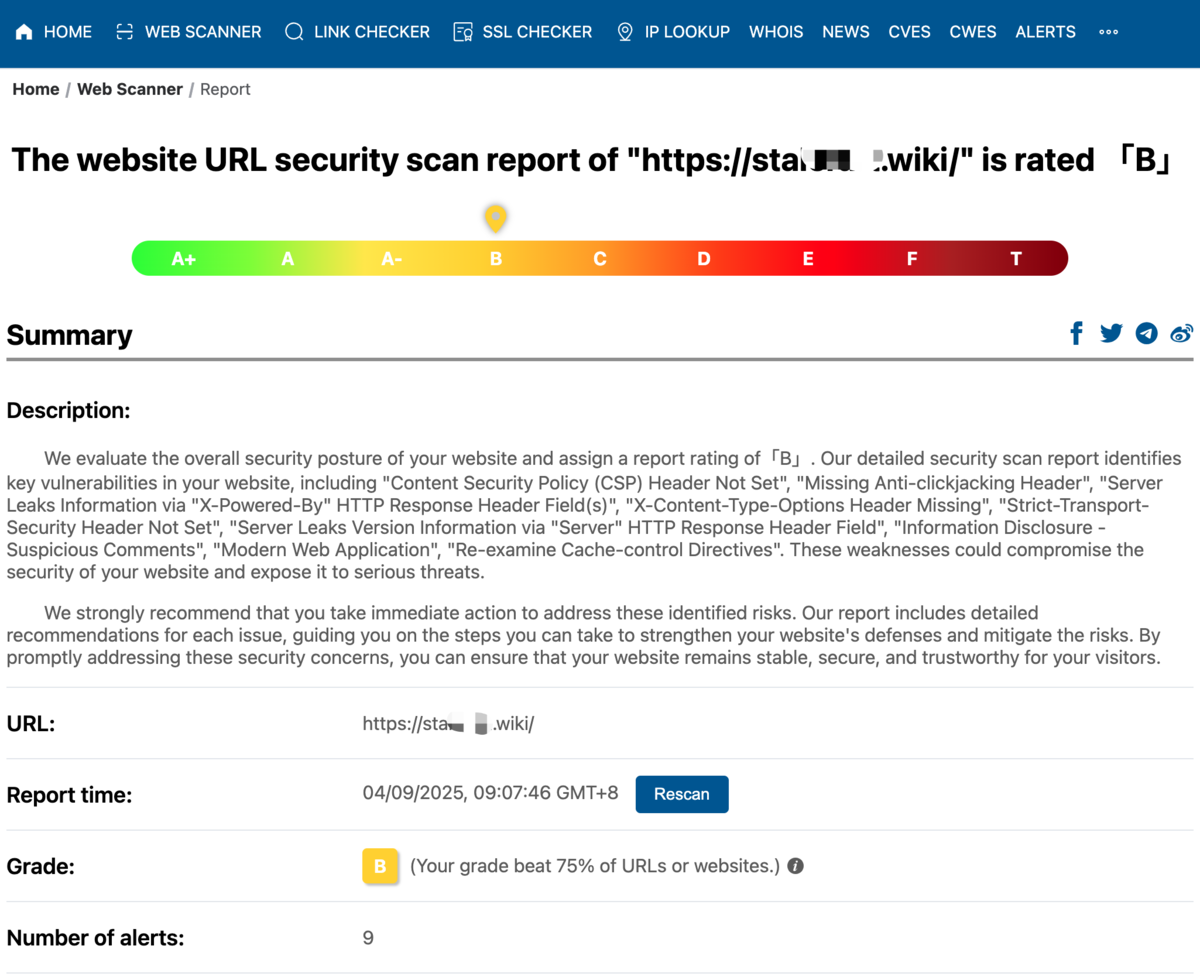Open the ellipsis overflow menu

[1108, 31]
